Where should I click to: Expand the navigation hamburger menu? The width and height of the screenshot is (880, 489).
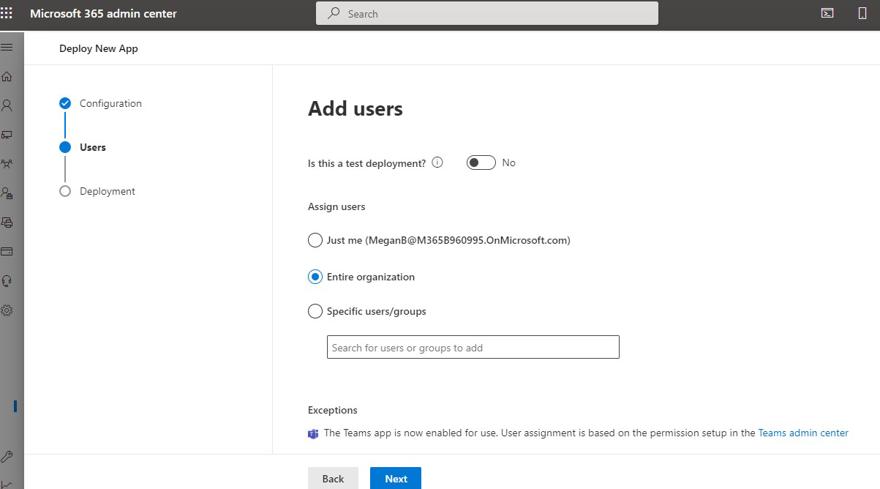pos(7,47)
